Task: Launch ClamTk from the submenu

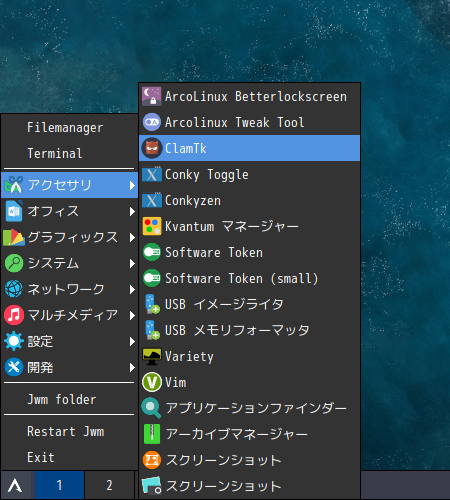Action: [x=249, y=148]
